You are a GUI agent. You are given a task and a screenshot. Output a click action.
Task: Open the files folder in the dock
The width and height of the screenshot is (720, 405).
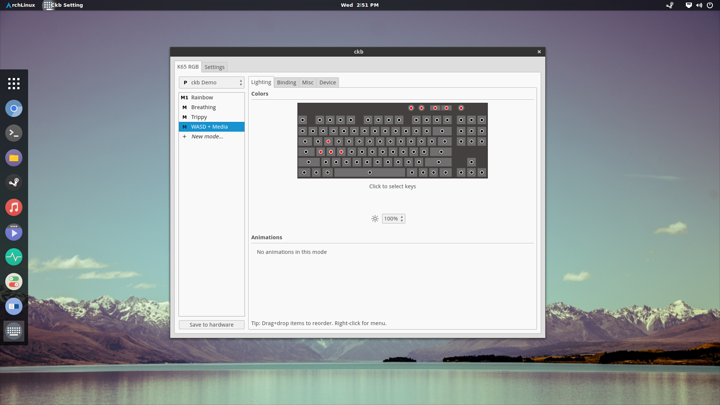point(14,158)
